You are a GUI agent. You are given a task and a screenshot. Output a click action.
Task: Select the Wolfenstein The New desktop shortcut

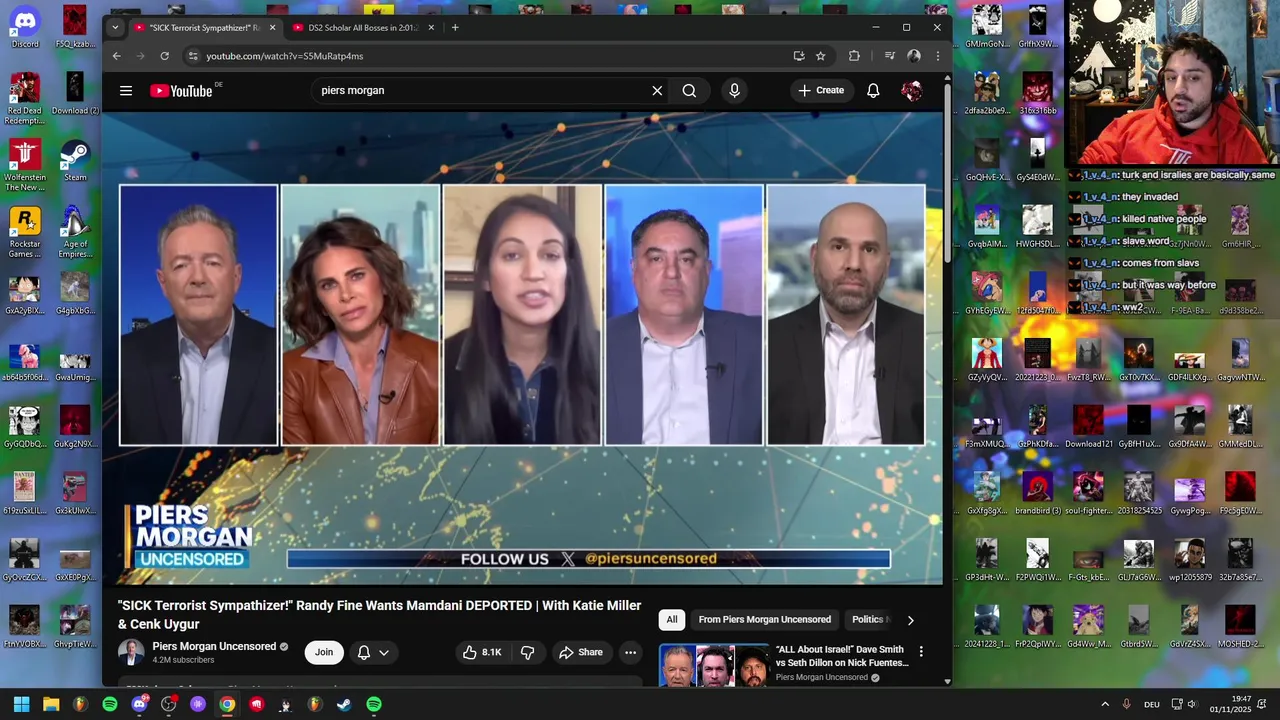[x=25, y=165]
